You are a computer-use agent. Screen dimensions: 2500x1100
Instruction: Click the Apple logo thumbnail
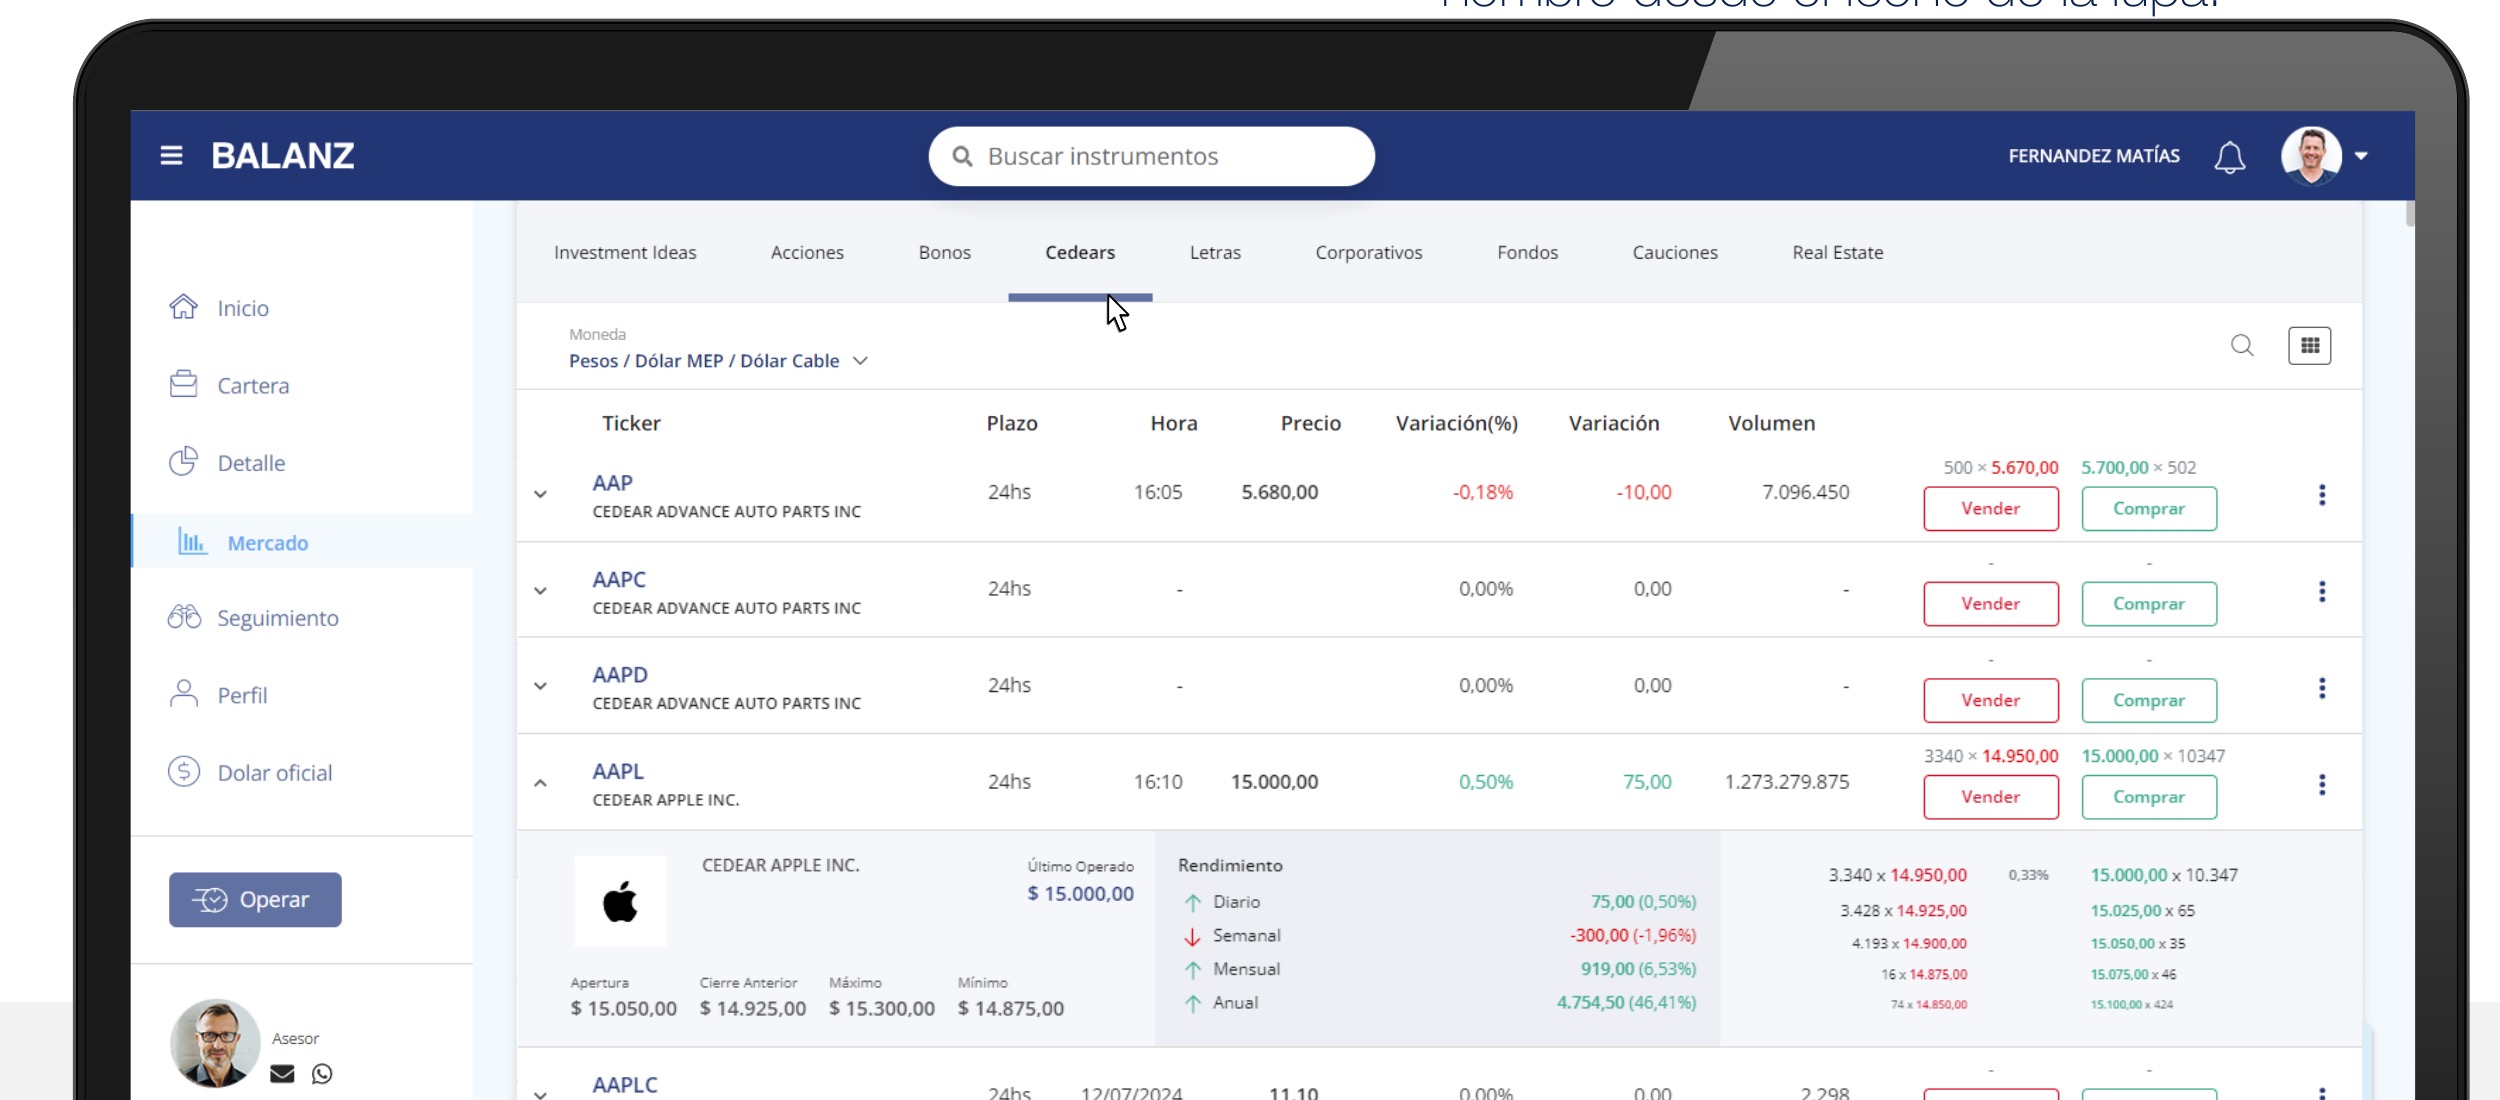(620, 901)
